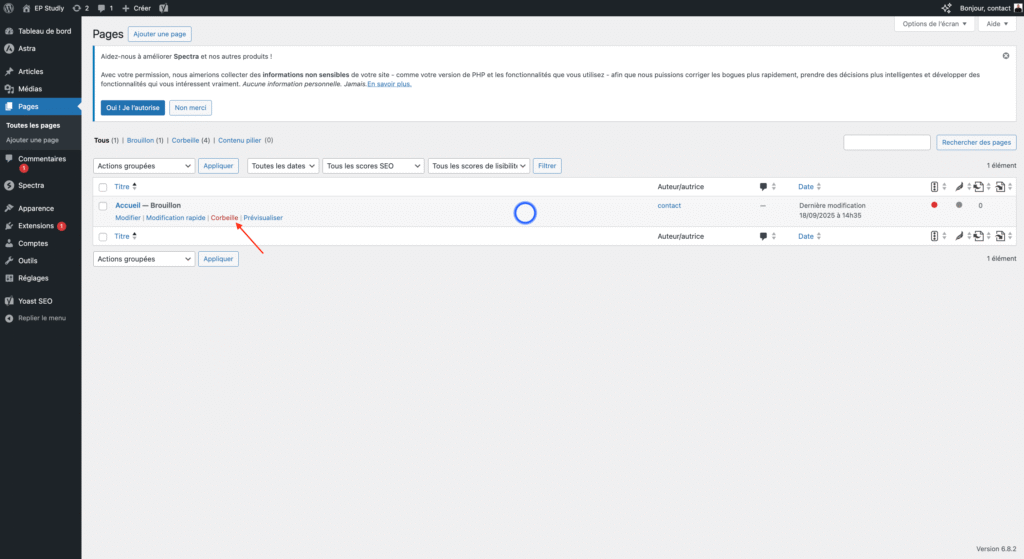Click readability feather icon in bottom header row

959,236
